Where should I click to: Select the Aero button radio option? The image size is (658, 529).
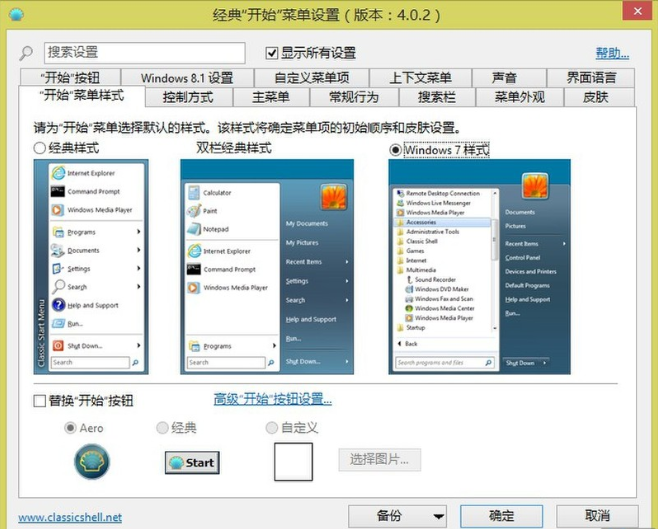pyautogui.click(x=70, y=428)
